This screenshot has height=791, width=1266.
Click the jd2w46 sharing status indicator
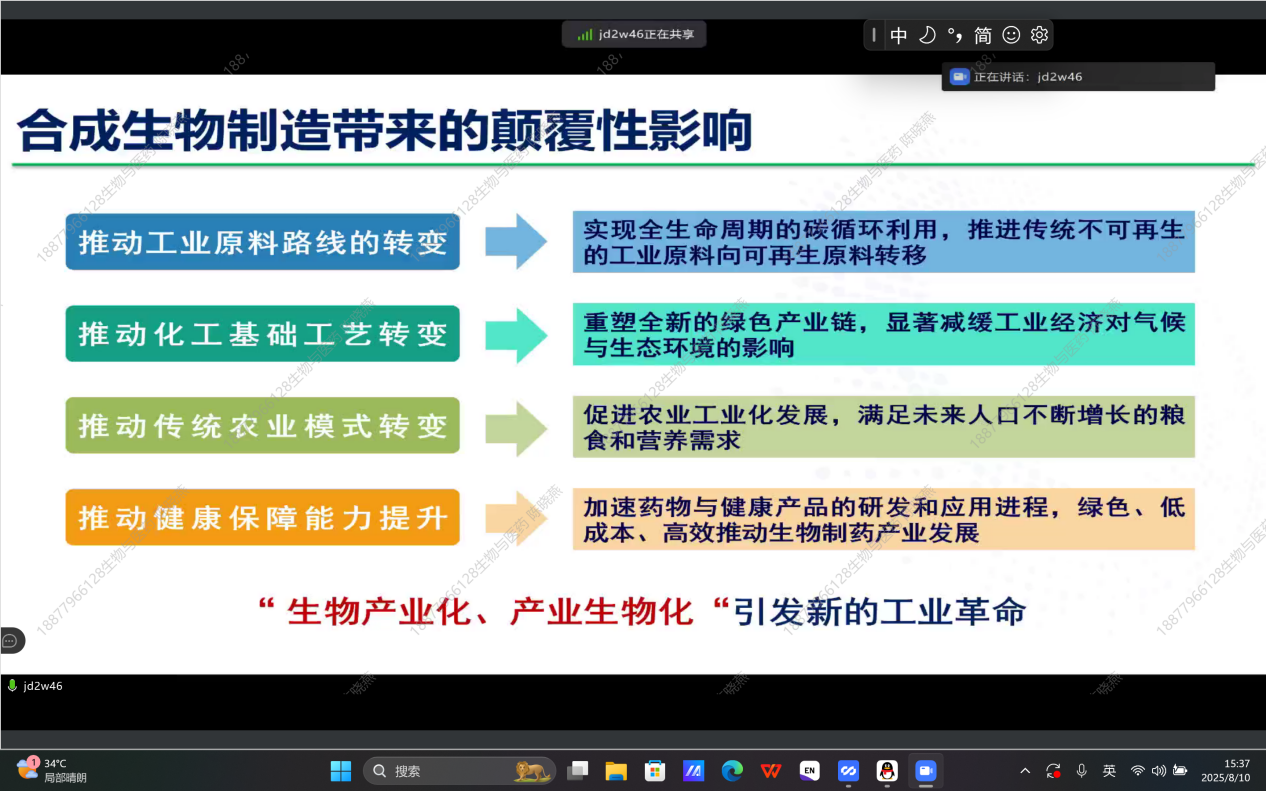click(635, 34)
